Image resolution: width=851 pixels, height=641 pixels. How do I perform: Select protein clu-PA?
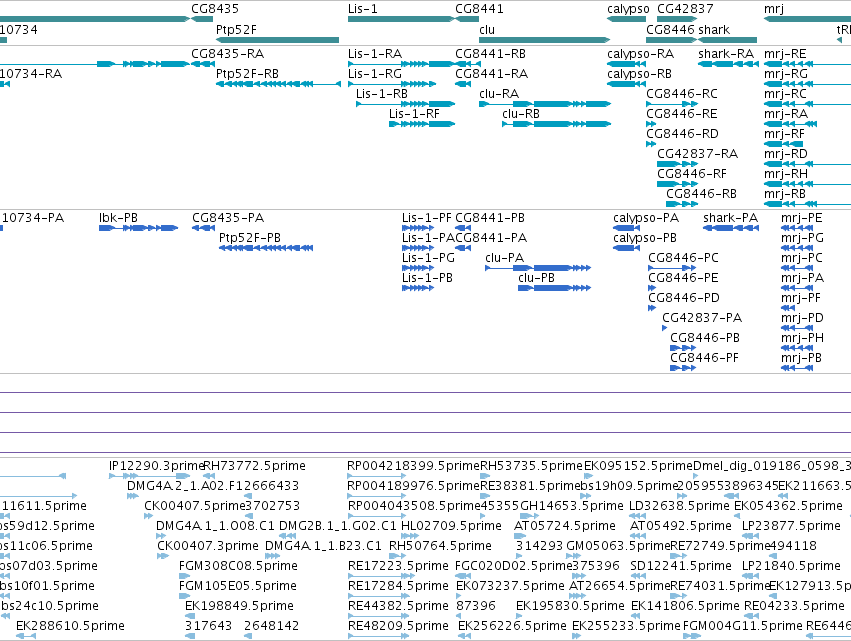coord(504,258)
